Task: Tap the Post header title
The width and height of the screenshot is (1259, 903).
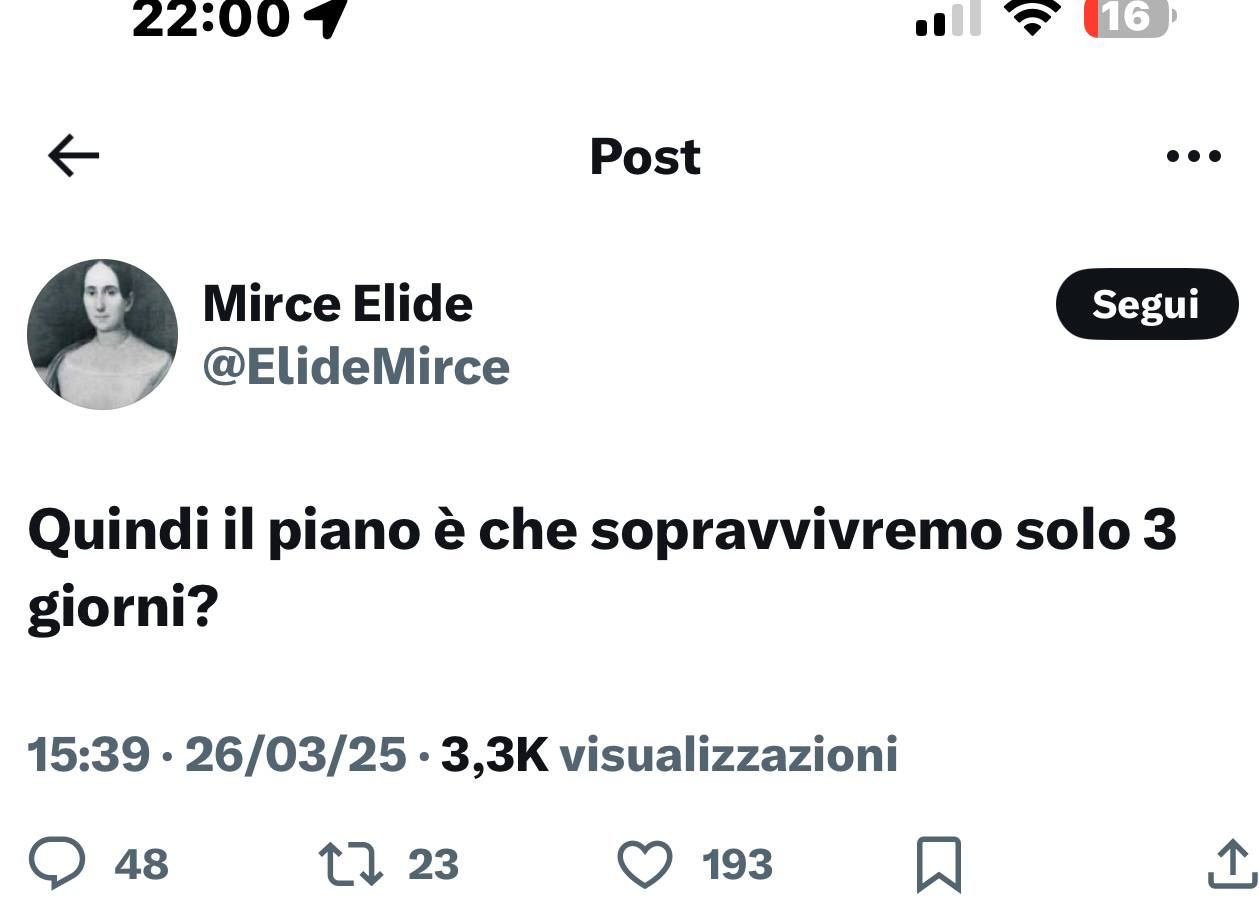Action: pos(645,157)
